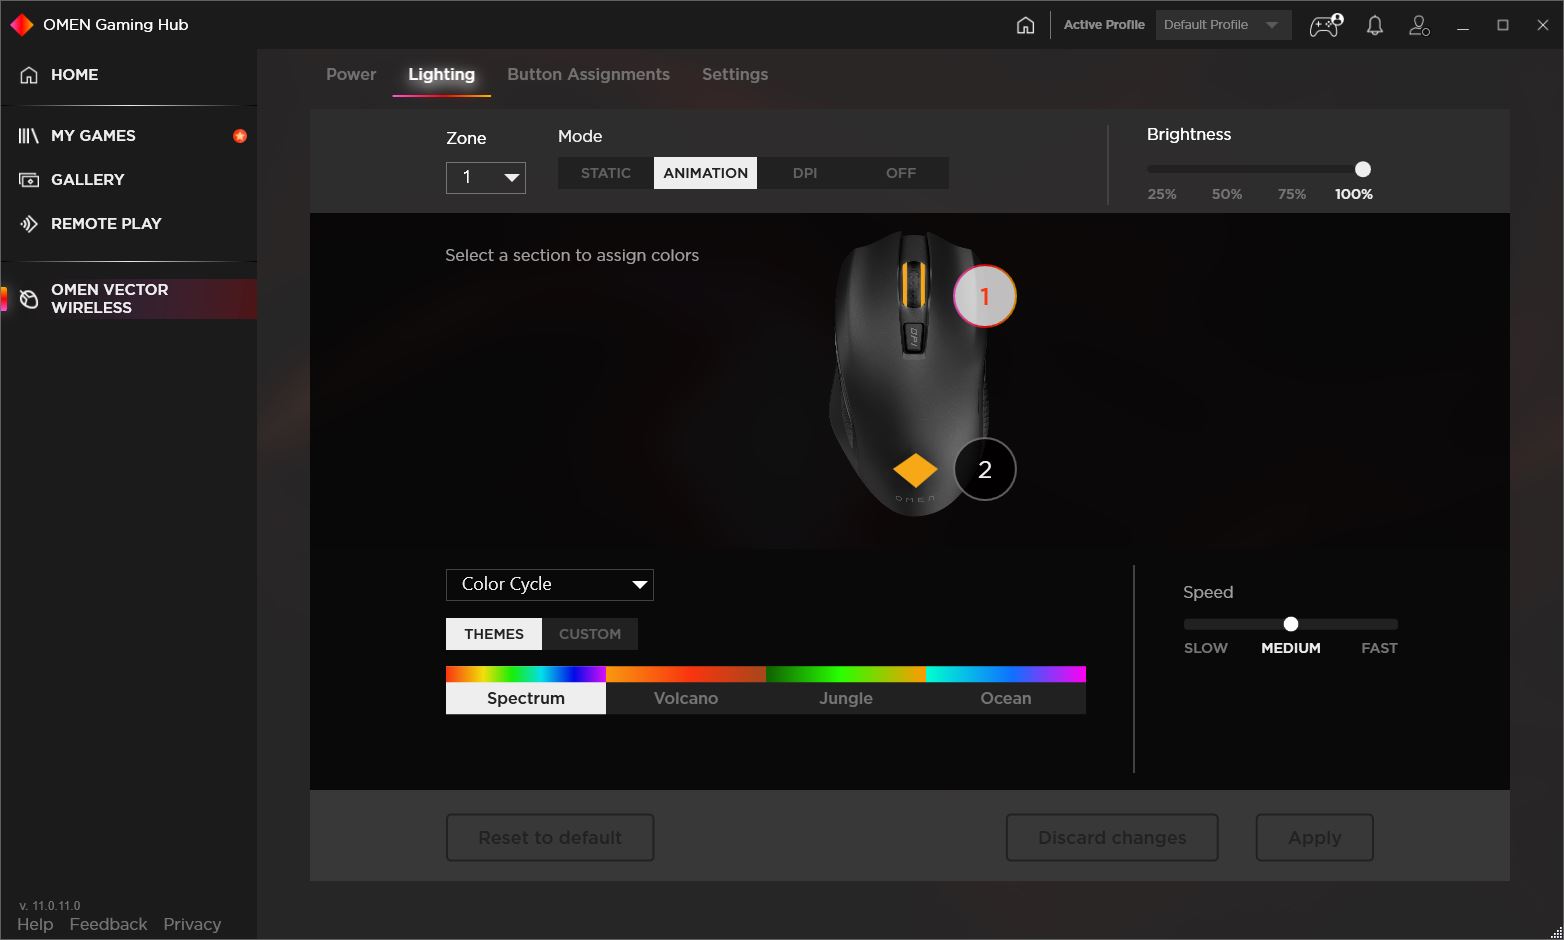Click the Apply button
1564x940 pixels.
tap(1314, 838)
